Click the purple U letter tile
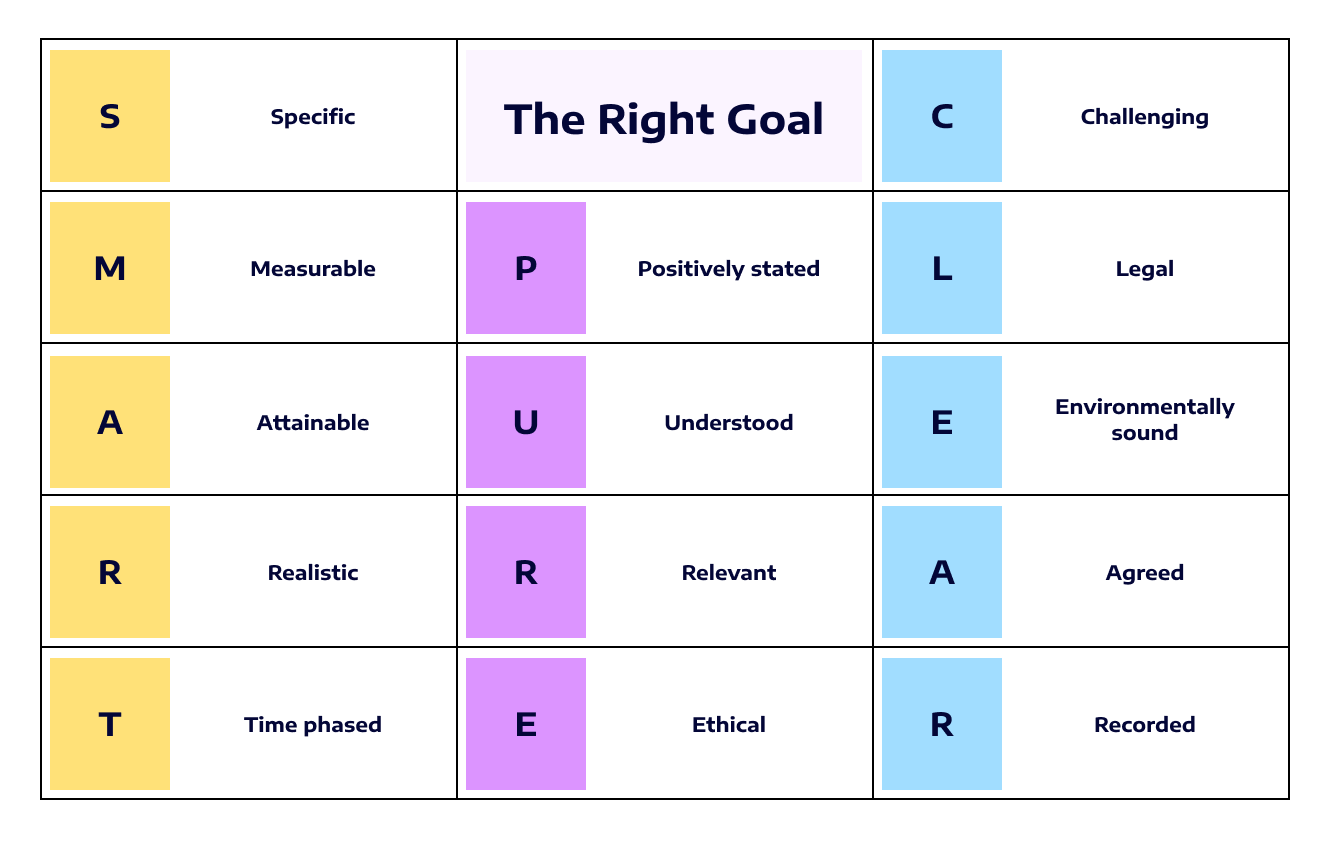The height and width of the screenshot is (844, 1328). tap(526, 422)
